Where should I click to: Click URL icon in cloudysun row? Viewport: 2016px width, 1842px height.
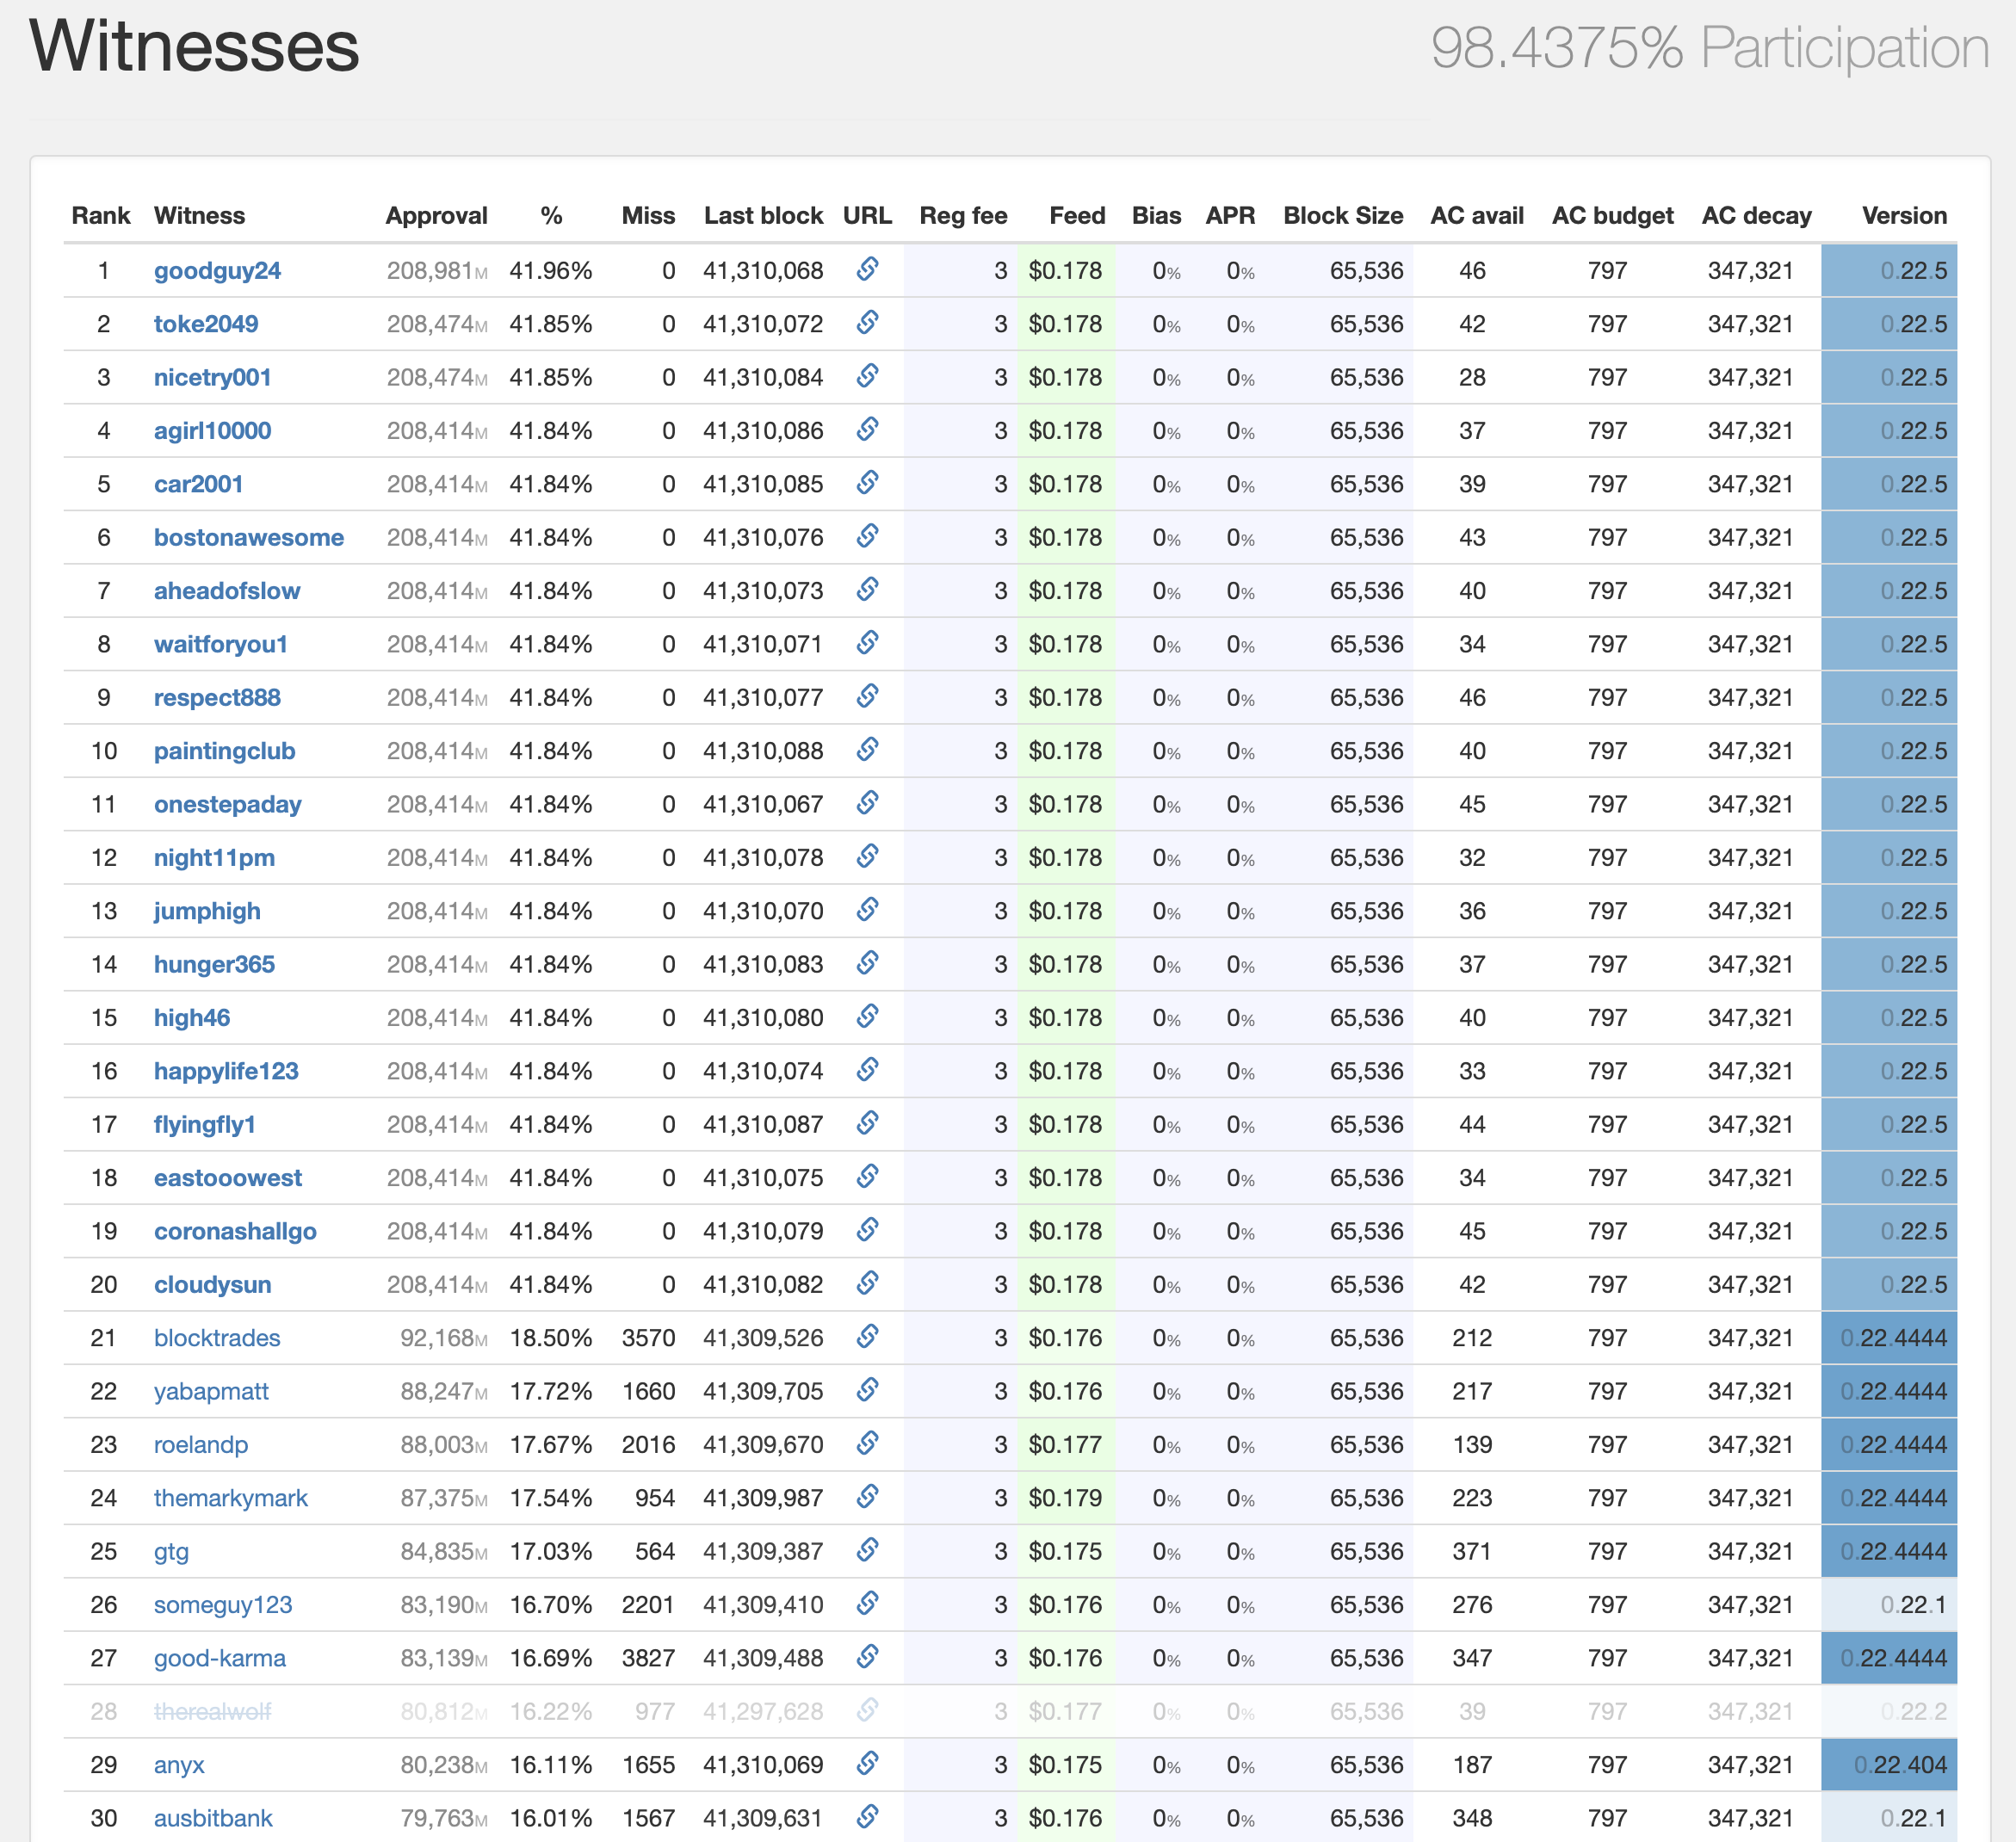click(x=867, y=1283)
